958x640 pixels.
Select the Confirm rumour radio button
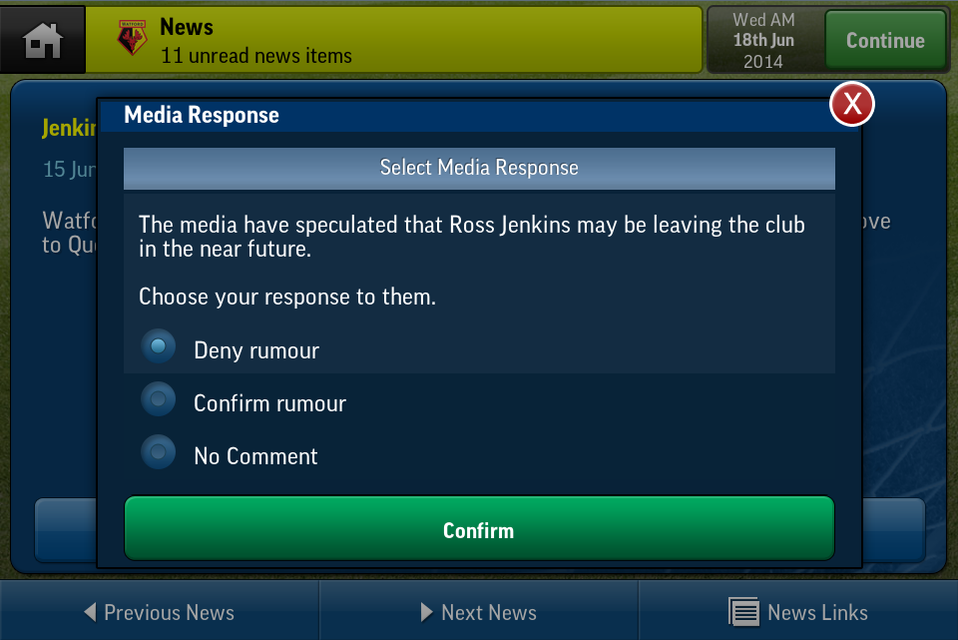coord(158,399)
